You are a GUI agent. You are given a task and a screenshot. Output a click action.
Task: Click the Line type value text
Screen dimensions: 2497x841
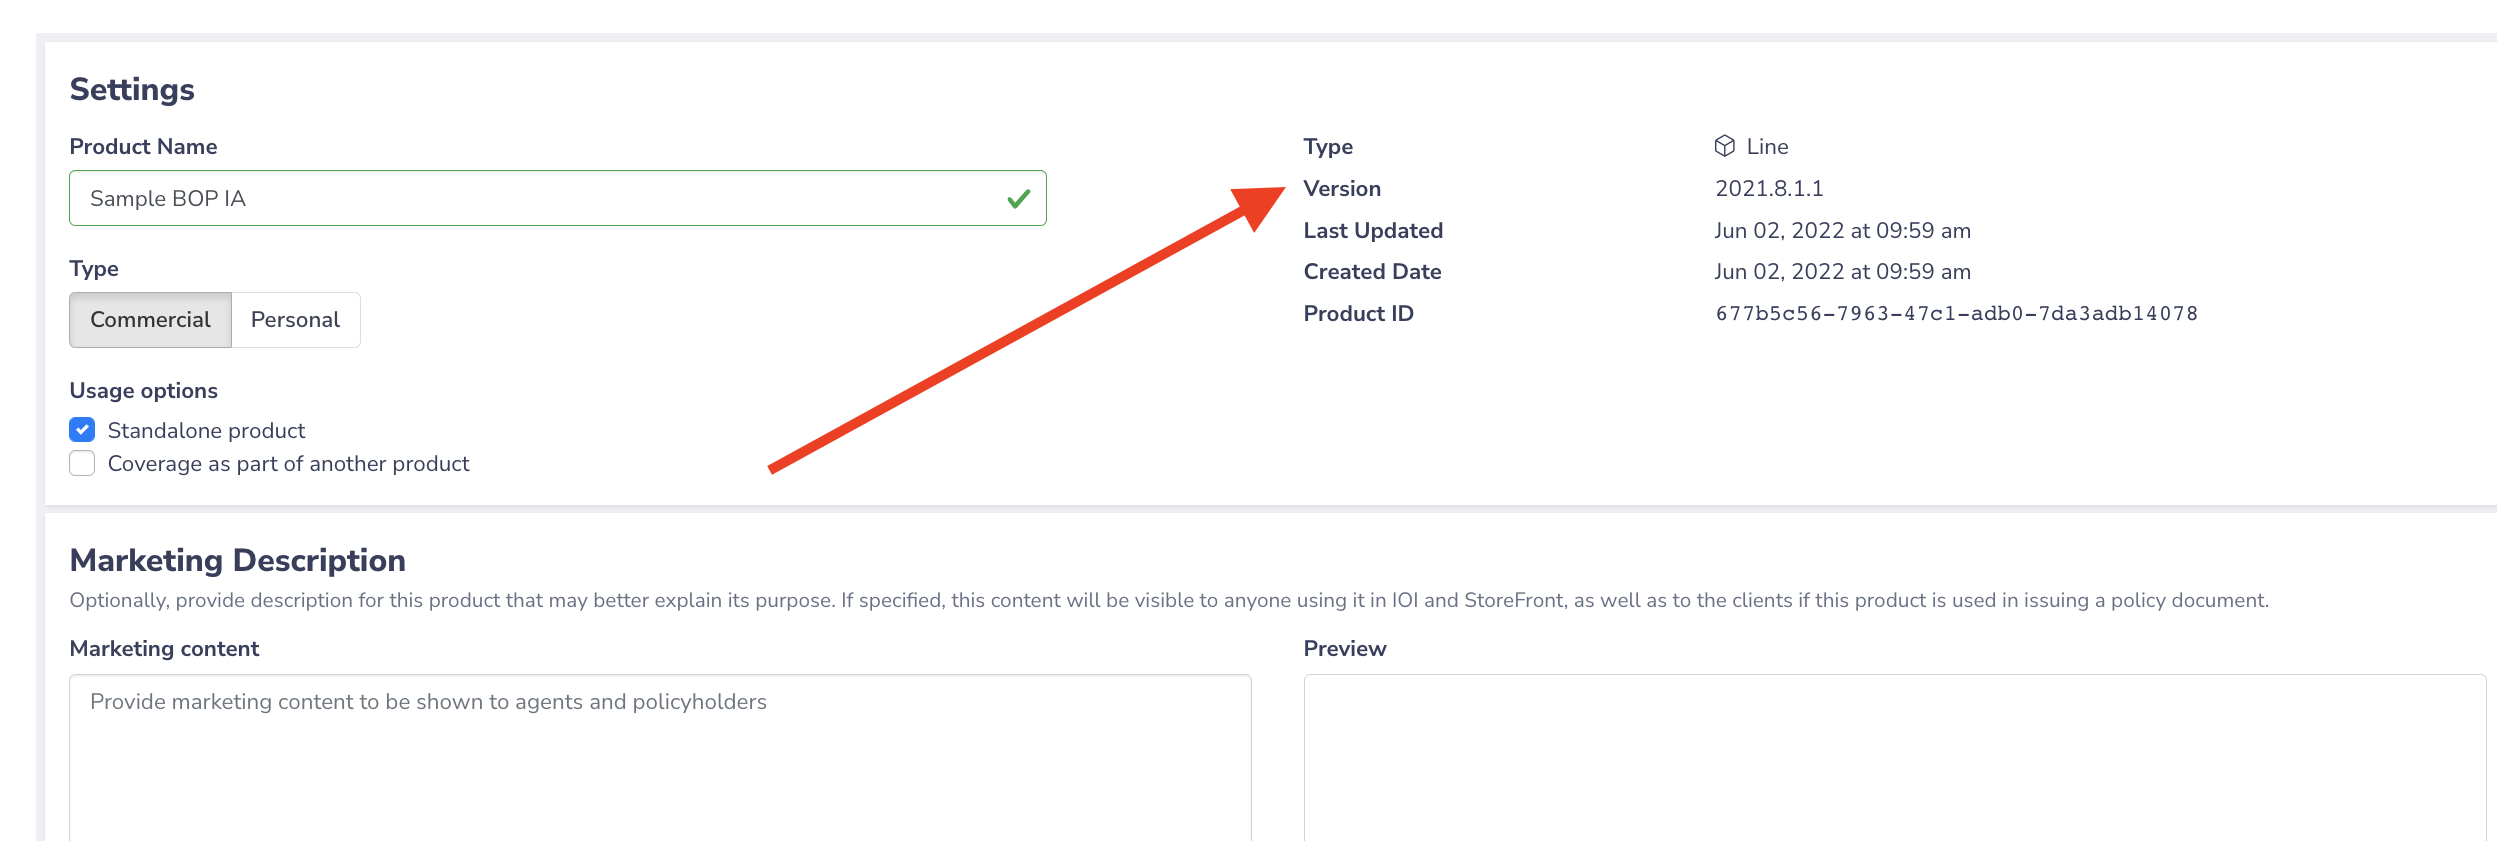click(x=1767, y=147)
